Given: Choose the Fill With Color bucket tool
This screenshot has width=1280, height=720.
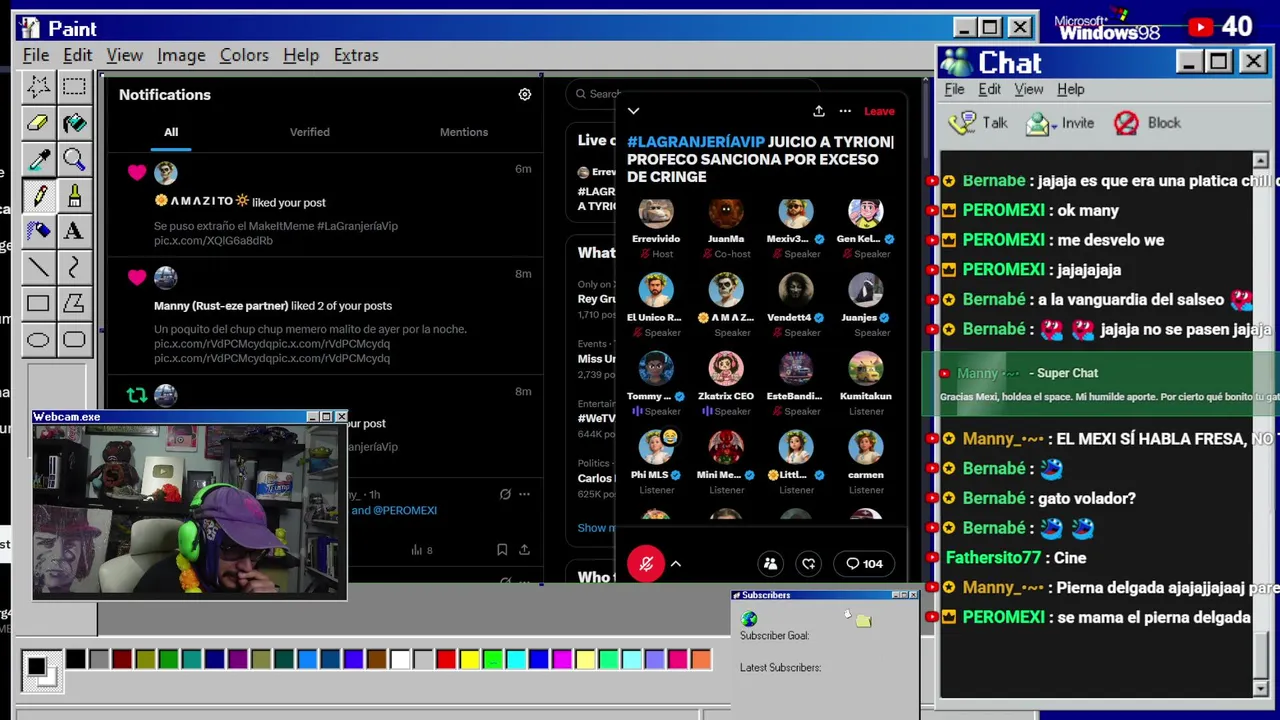Looking at the screenshot, I should point(74,123).
